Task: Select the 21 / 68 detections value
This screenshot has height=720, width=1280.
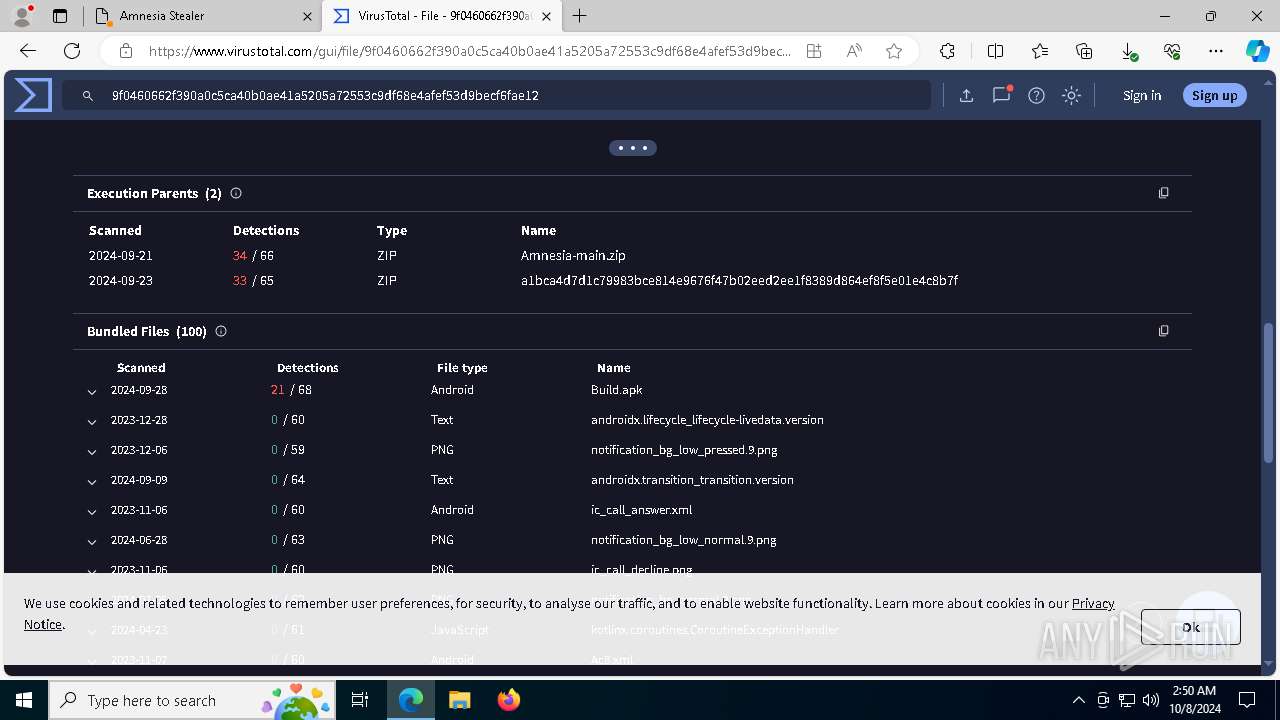Action: 291,390
